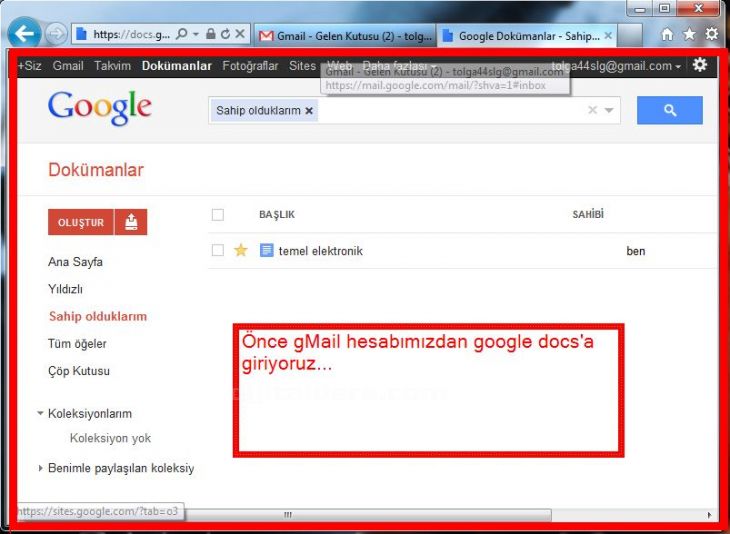Viewport: 730px width, 534px height.
Task: Open browser Tools gear icon
Action: coord(711,34)
